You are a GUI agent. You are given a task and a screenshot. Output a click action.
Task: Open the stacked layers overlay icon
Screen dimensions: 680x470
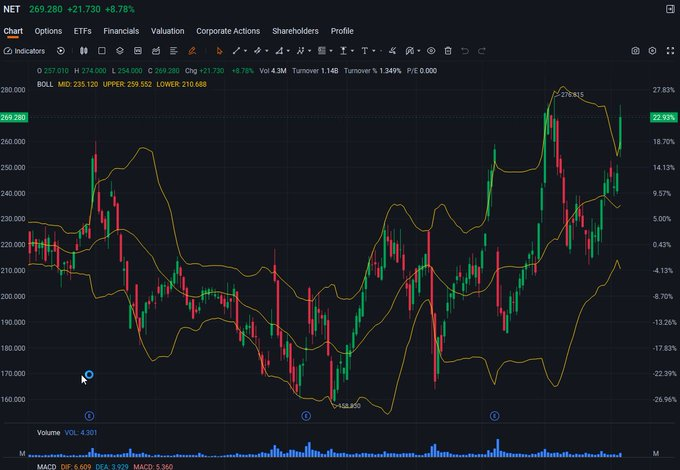[120, 51]
